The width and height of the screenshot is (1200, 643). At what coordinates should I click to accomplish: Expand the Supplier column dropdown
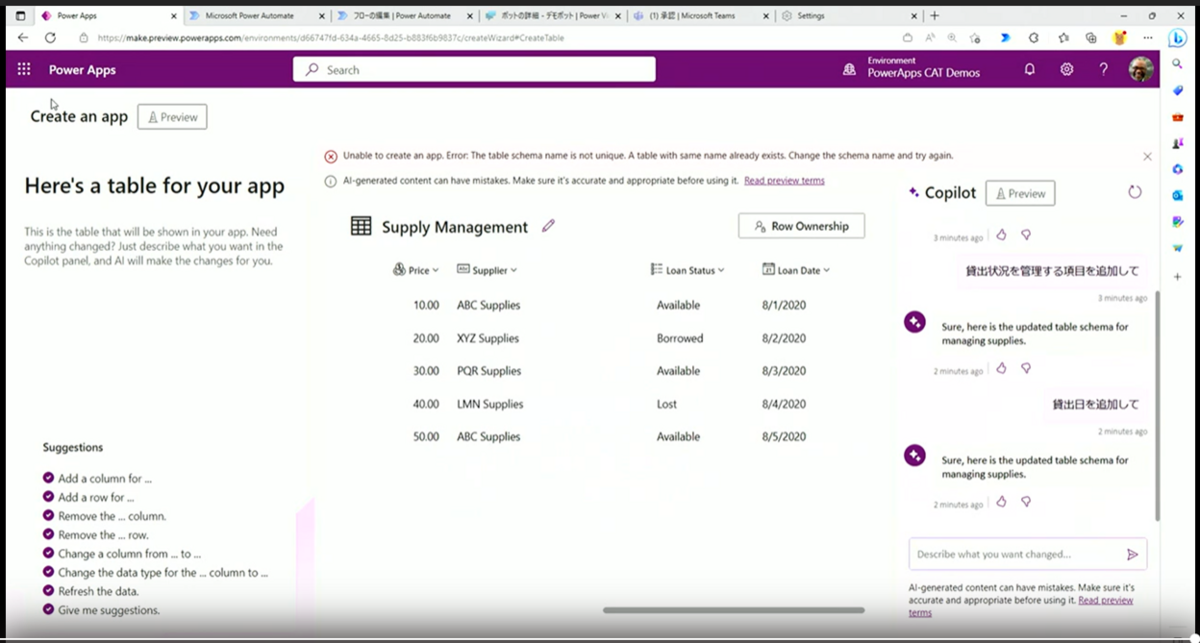(x=513, y=270)
